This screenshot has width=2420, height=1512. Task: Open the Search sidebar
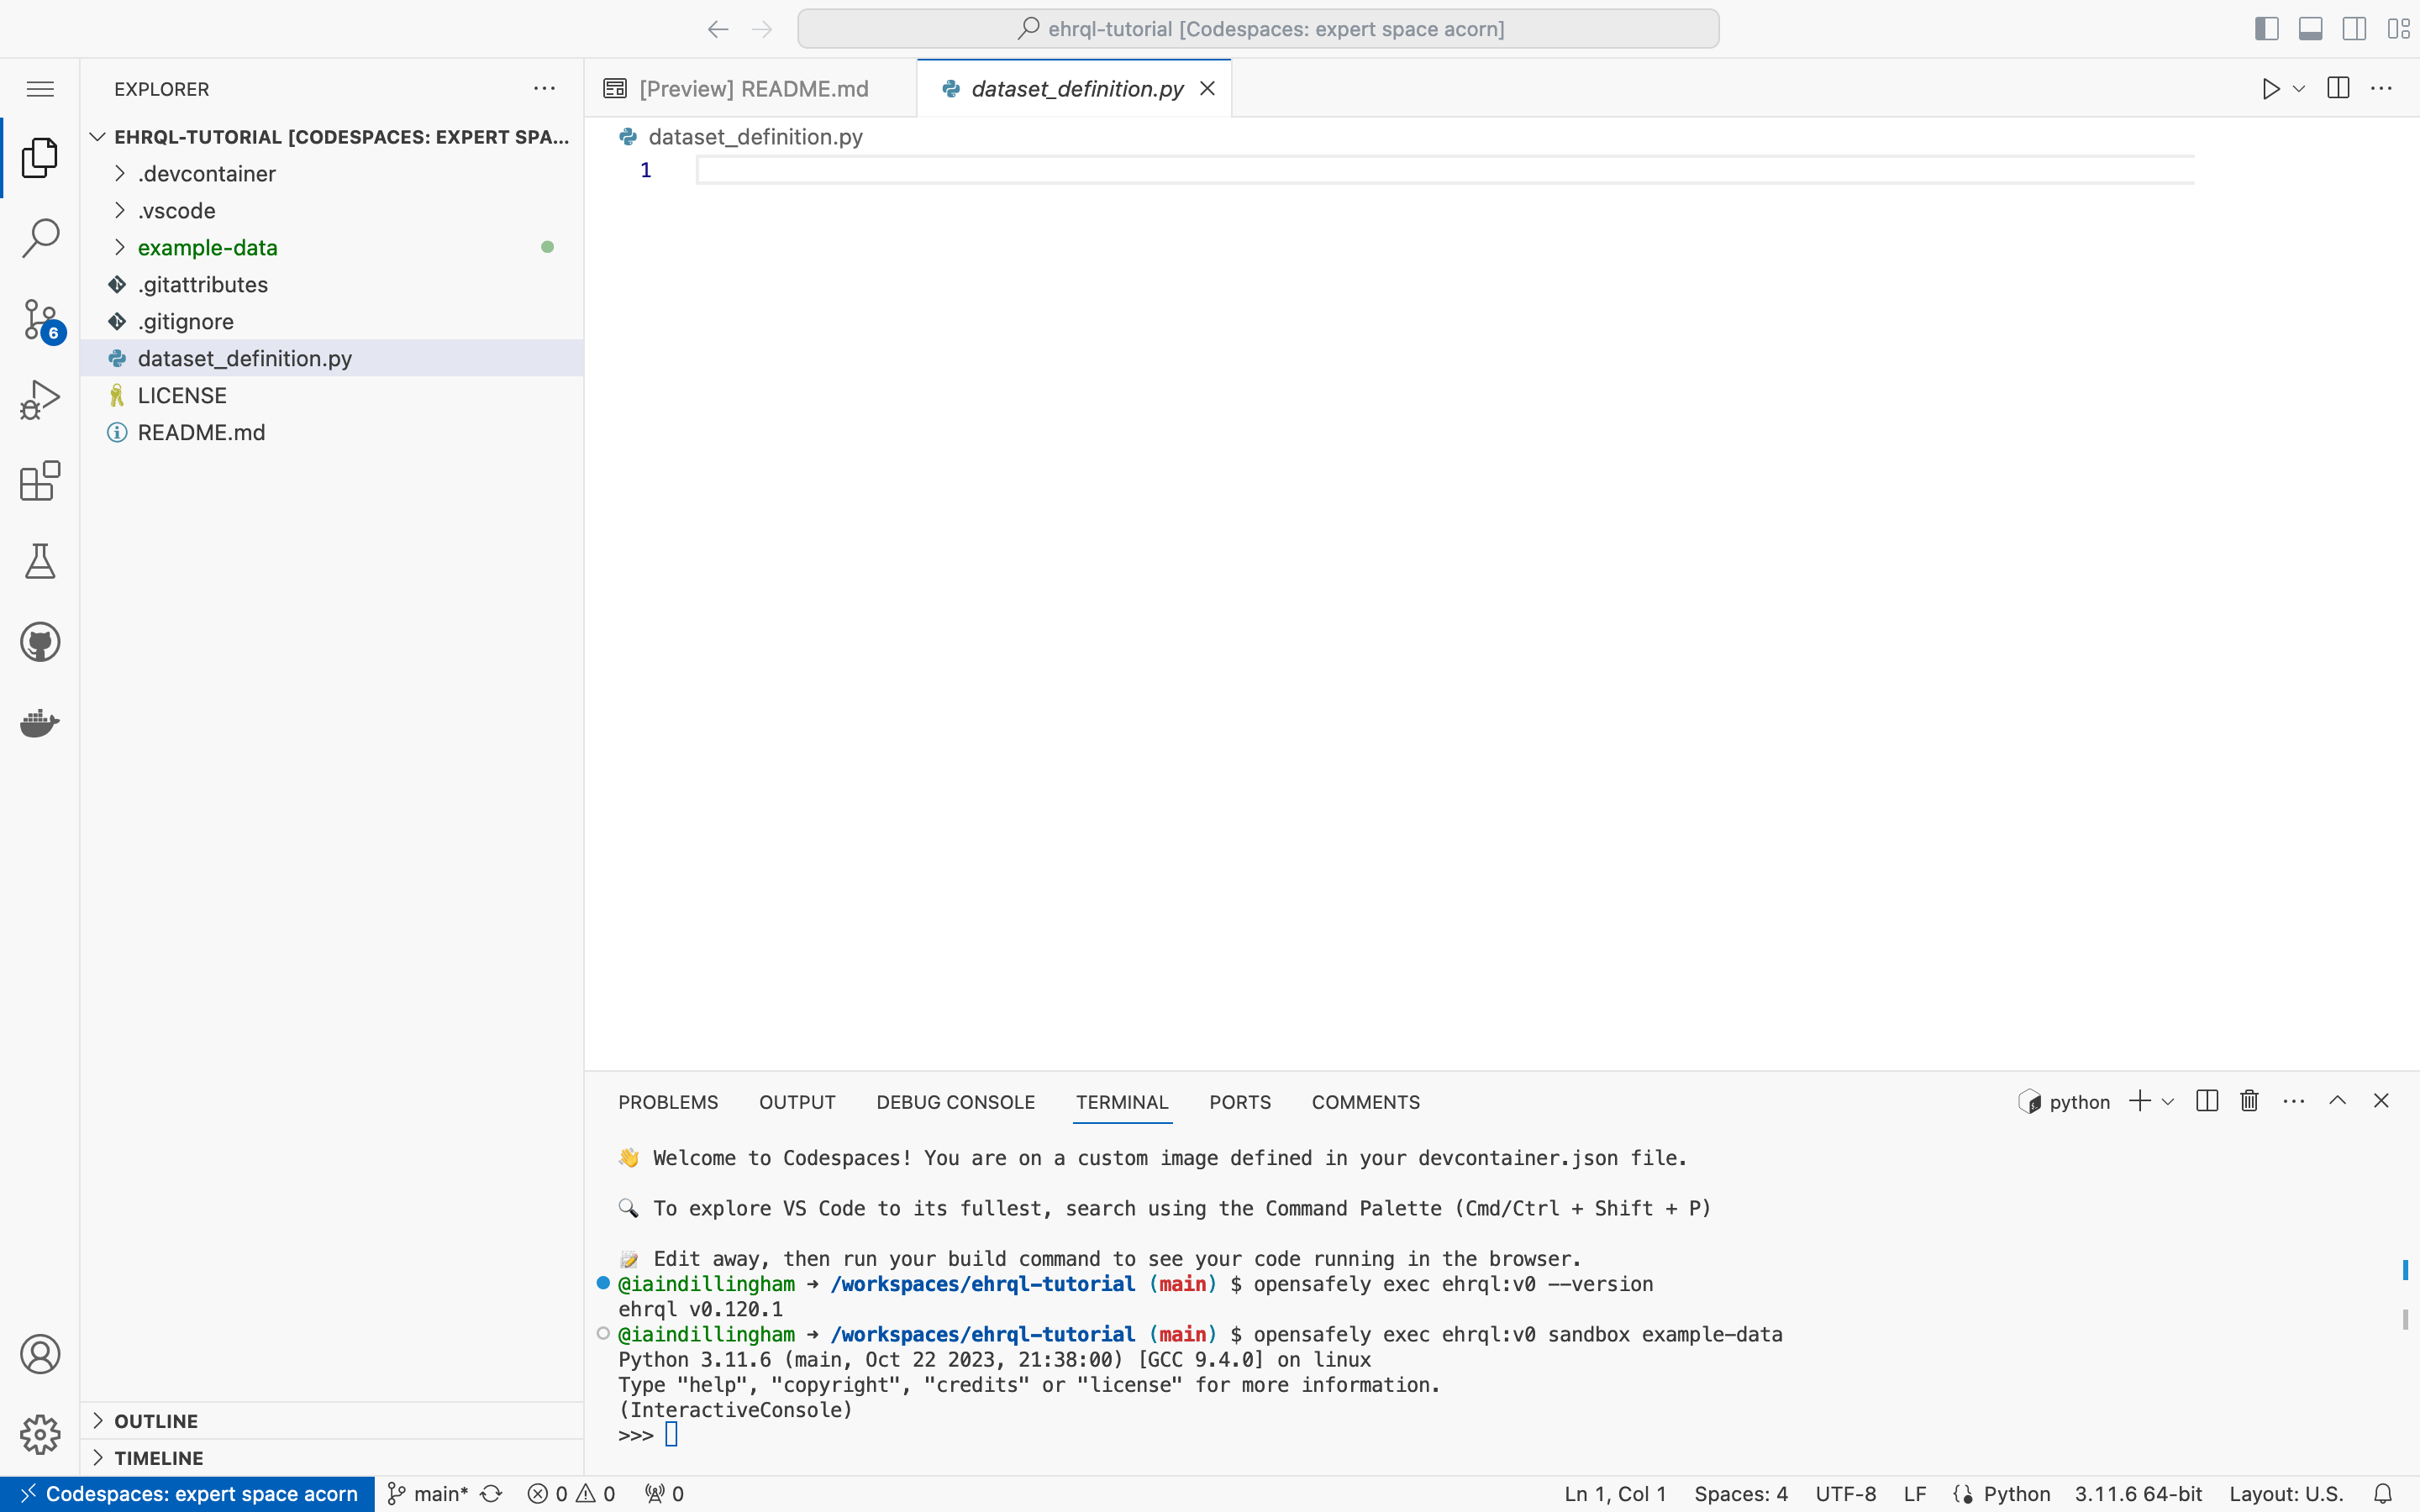(x=40, y=237)
